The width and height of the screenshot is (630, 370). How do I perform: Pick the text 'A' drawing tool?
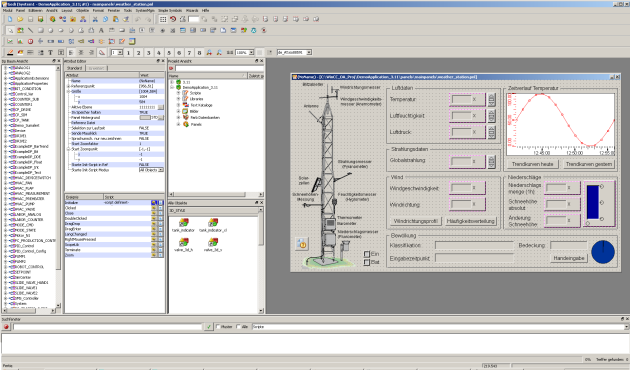[101, 30]
